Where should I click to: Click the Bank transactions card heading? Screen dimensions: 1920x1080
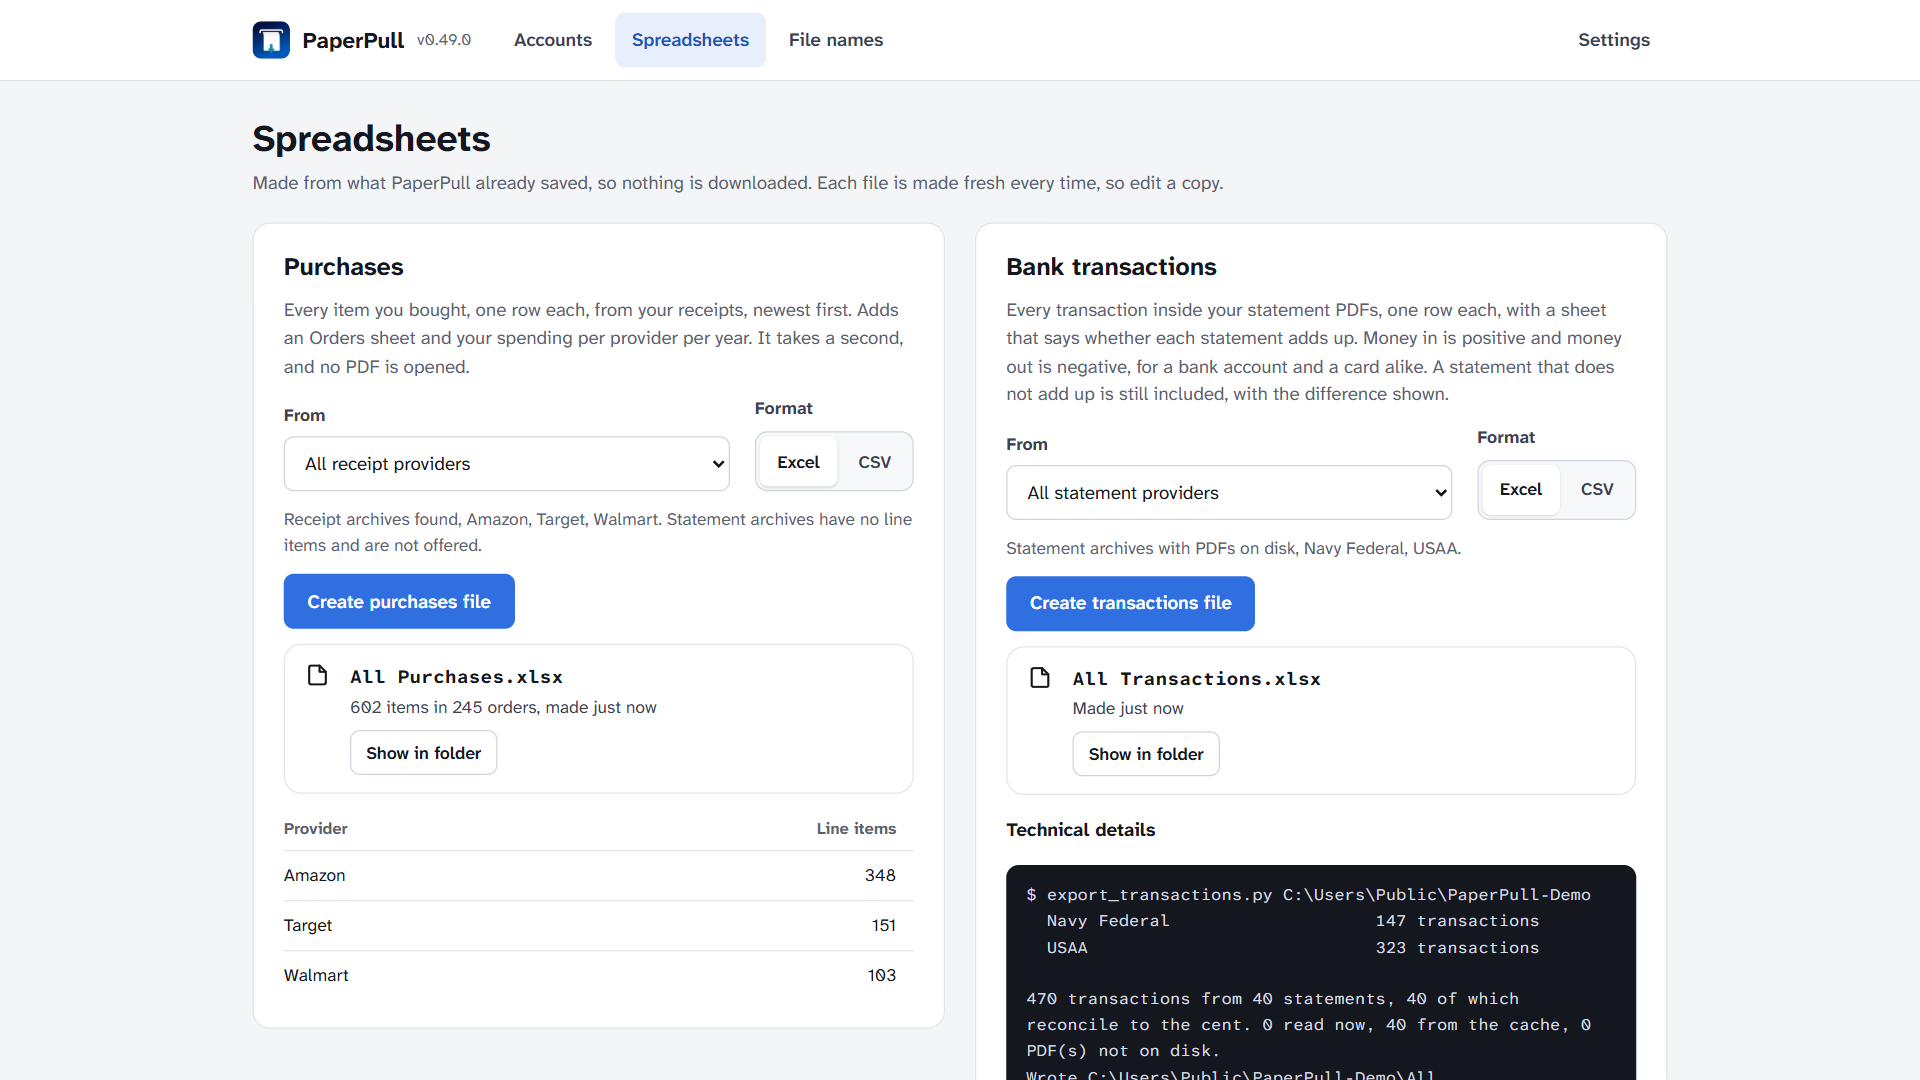1111,267
